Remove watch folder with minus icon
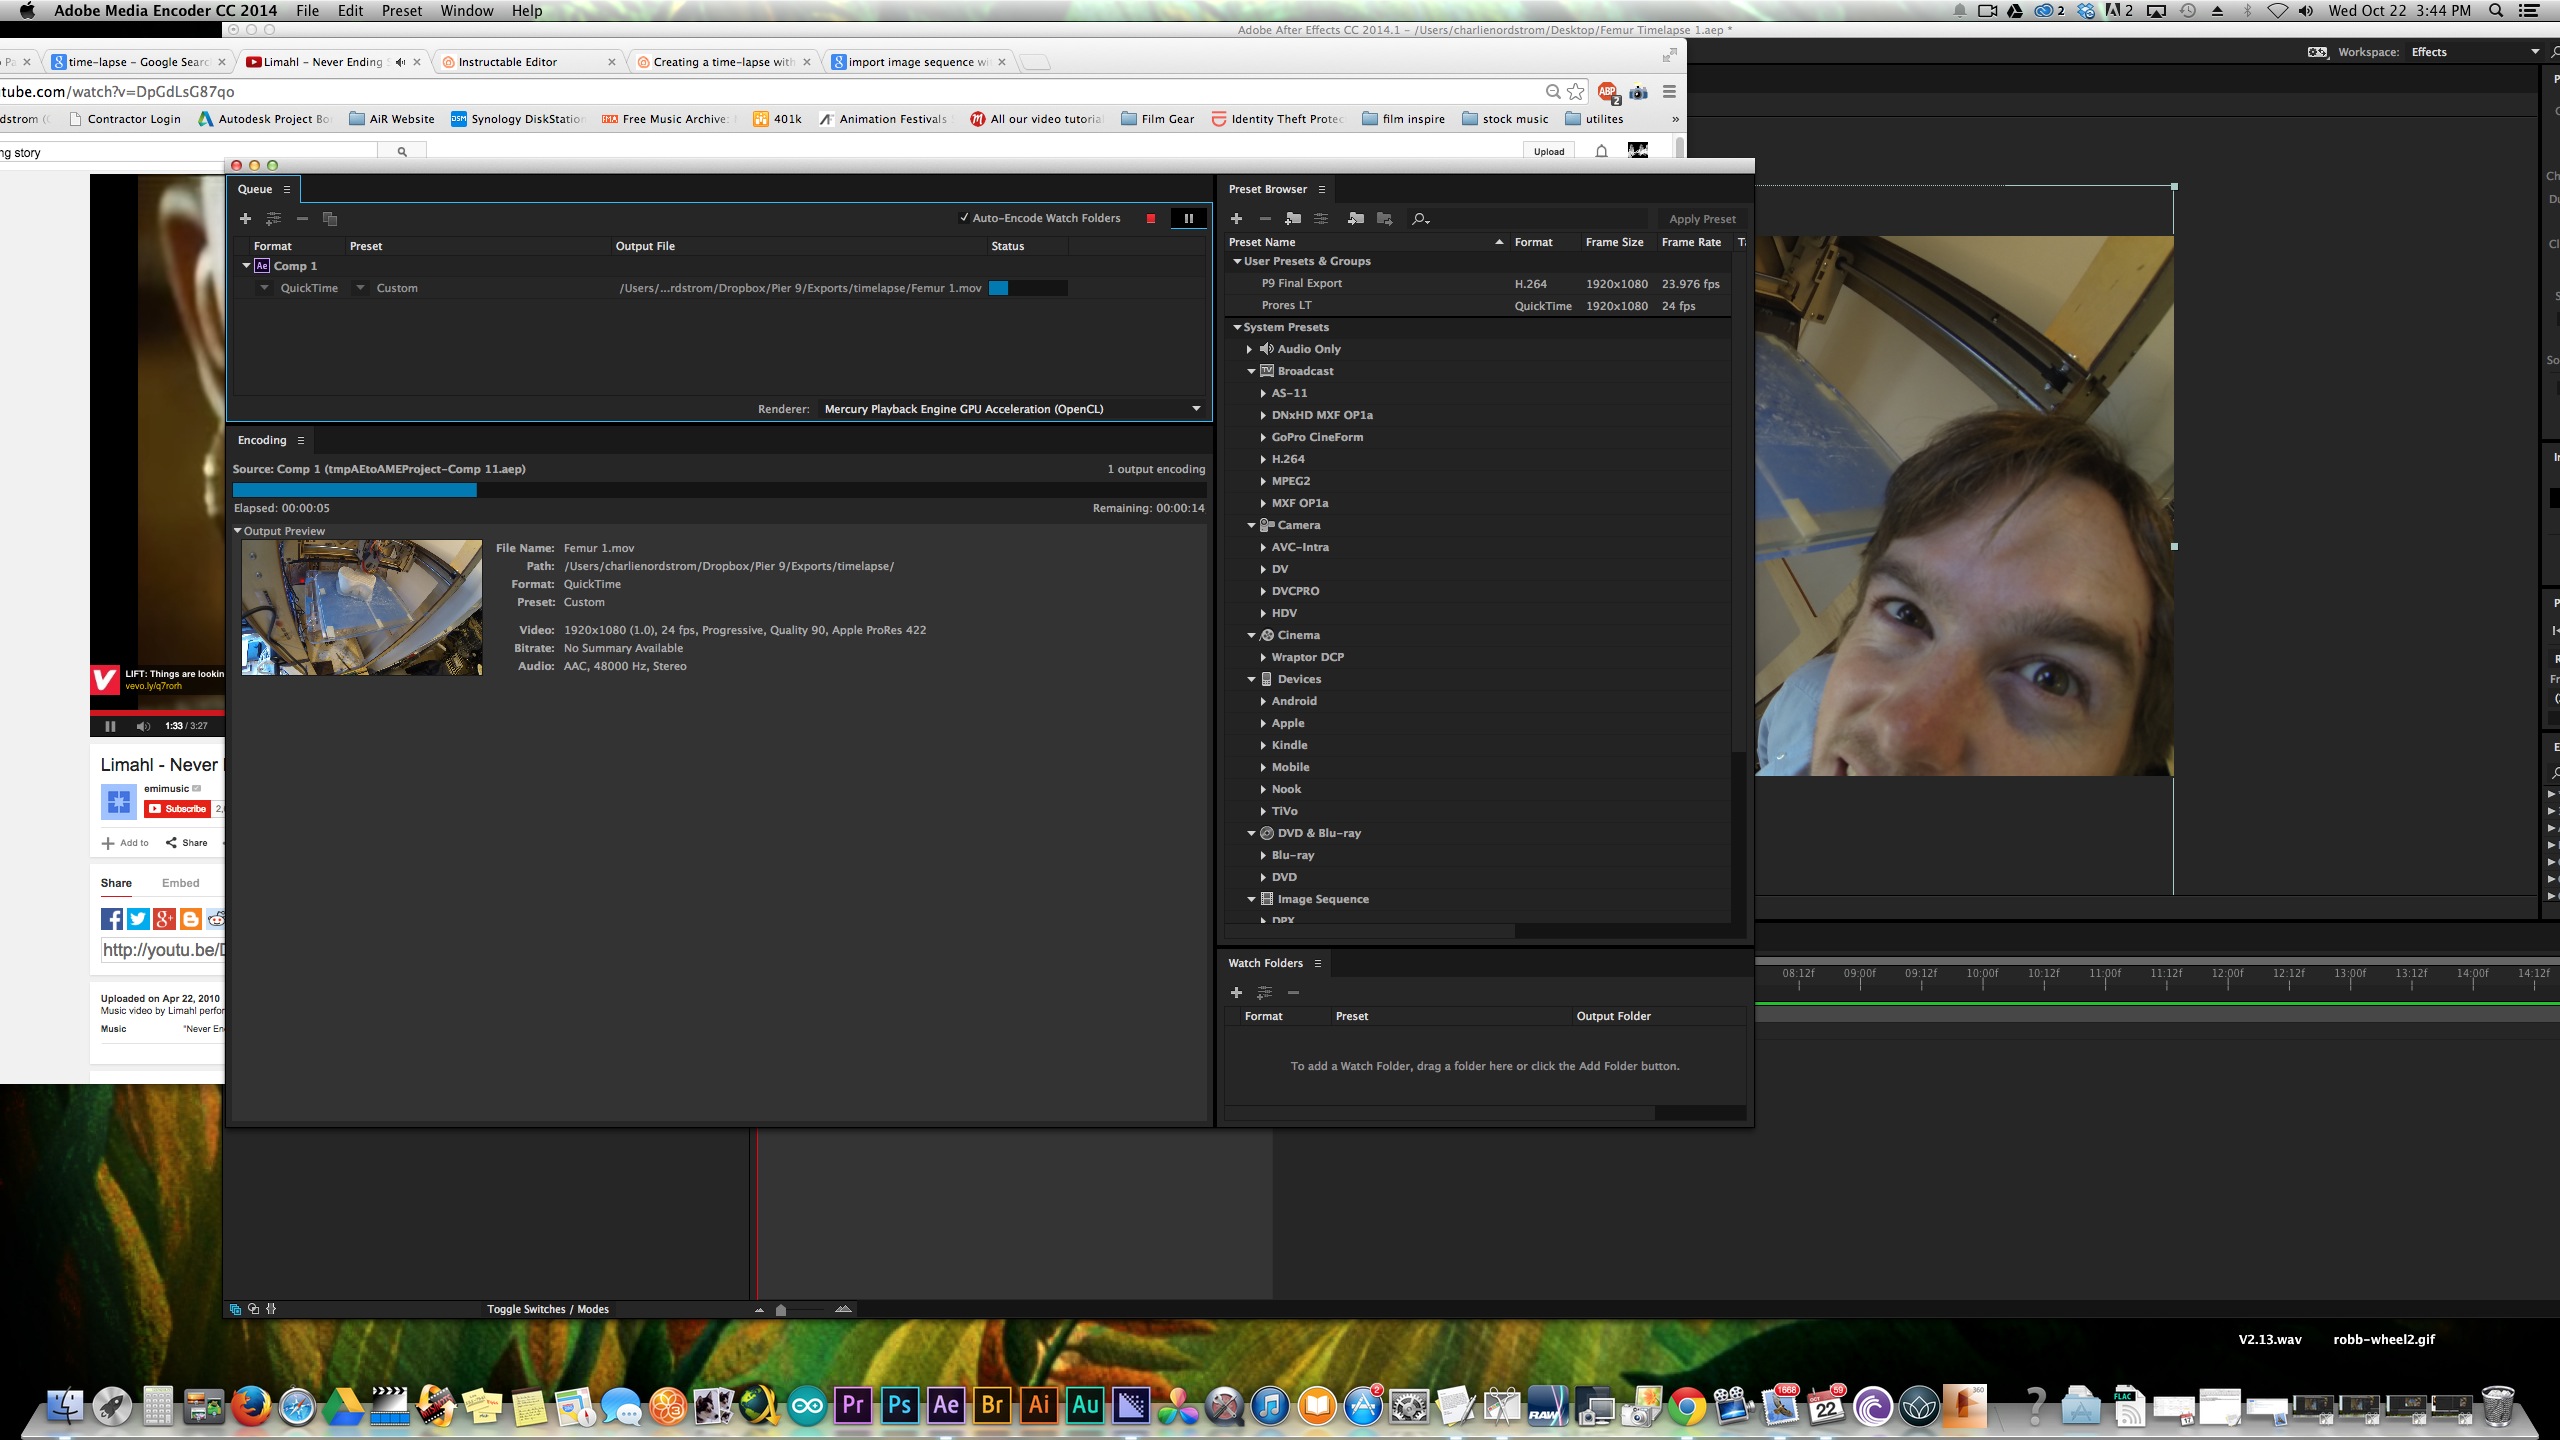2560x1440 pixels. click(x=1293, y=992)
